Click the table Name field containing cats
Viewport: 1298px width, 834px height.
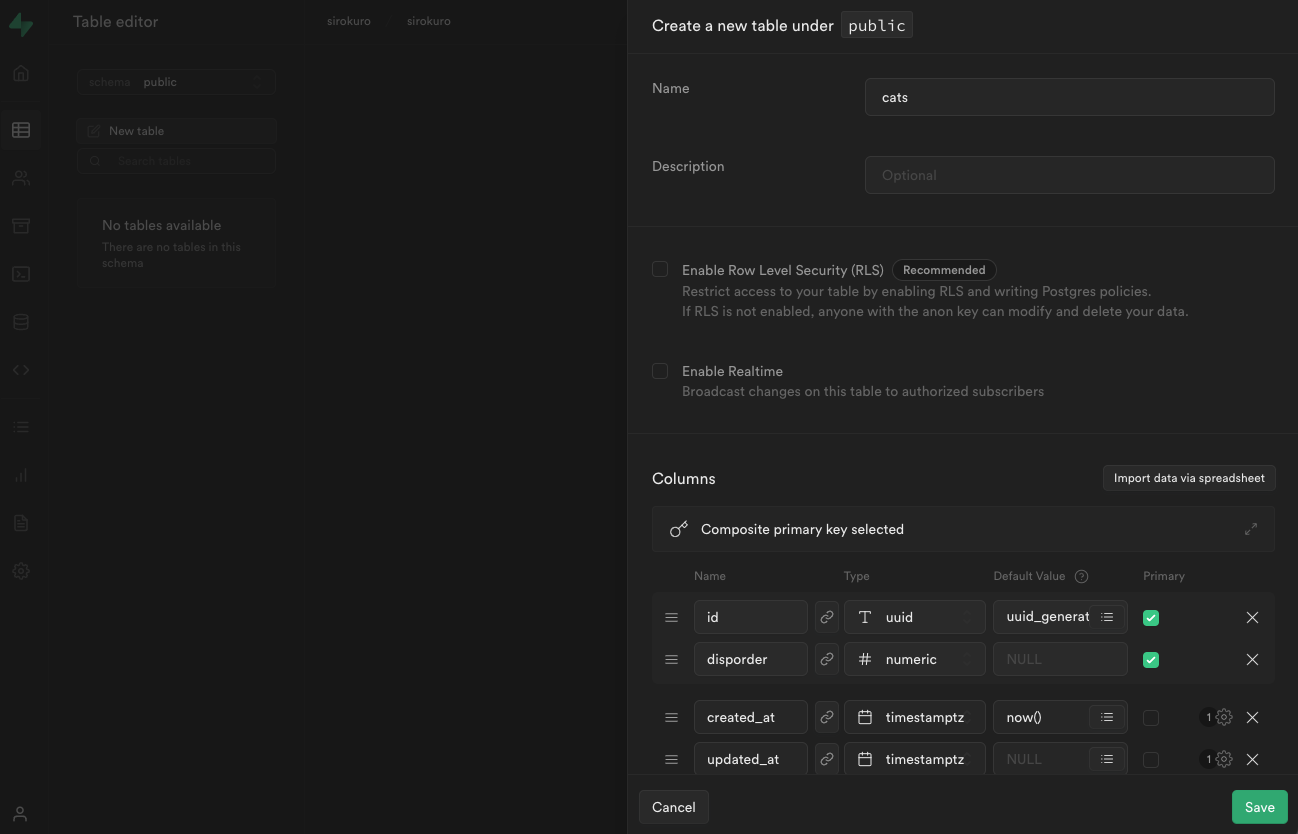[x=1070, y=97]
